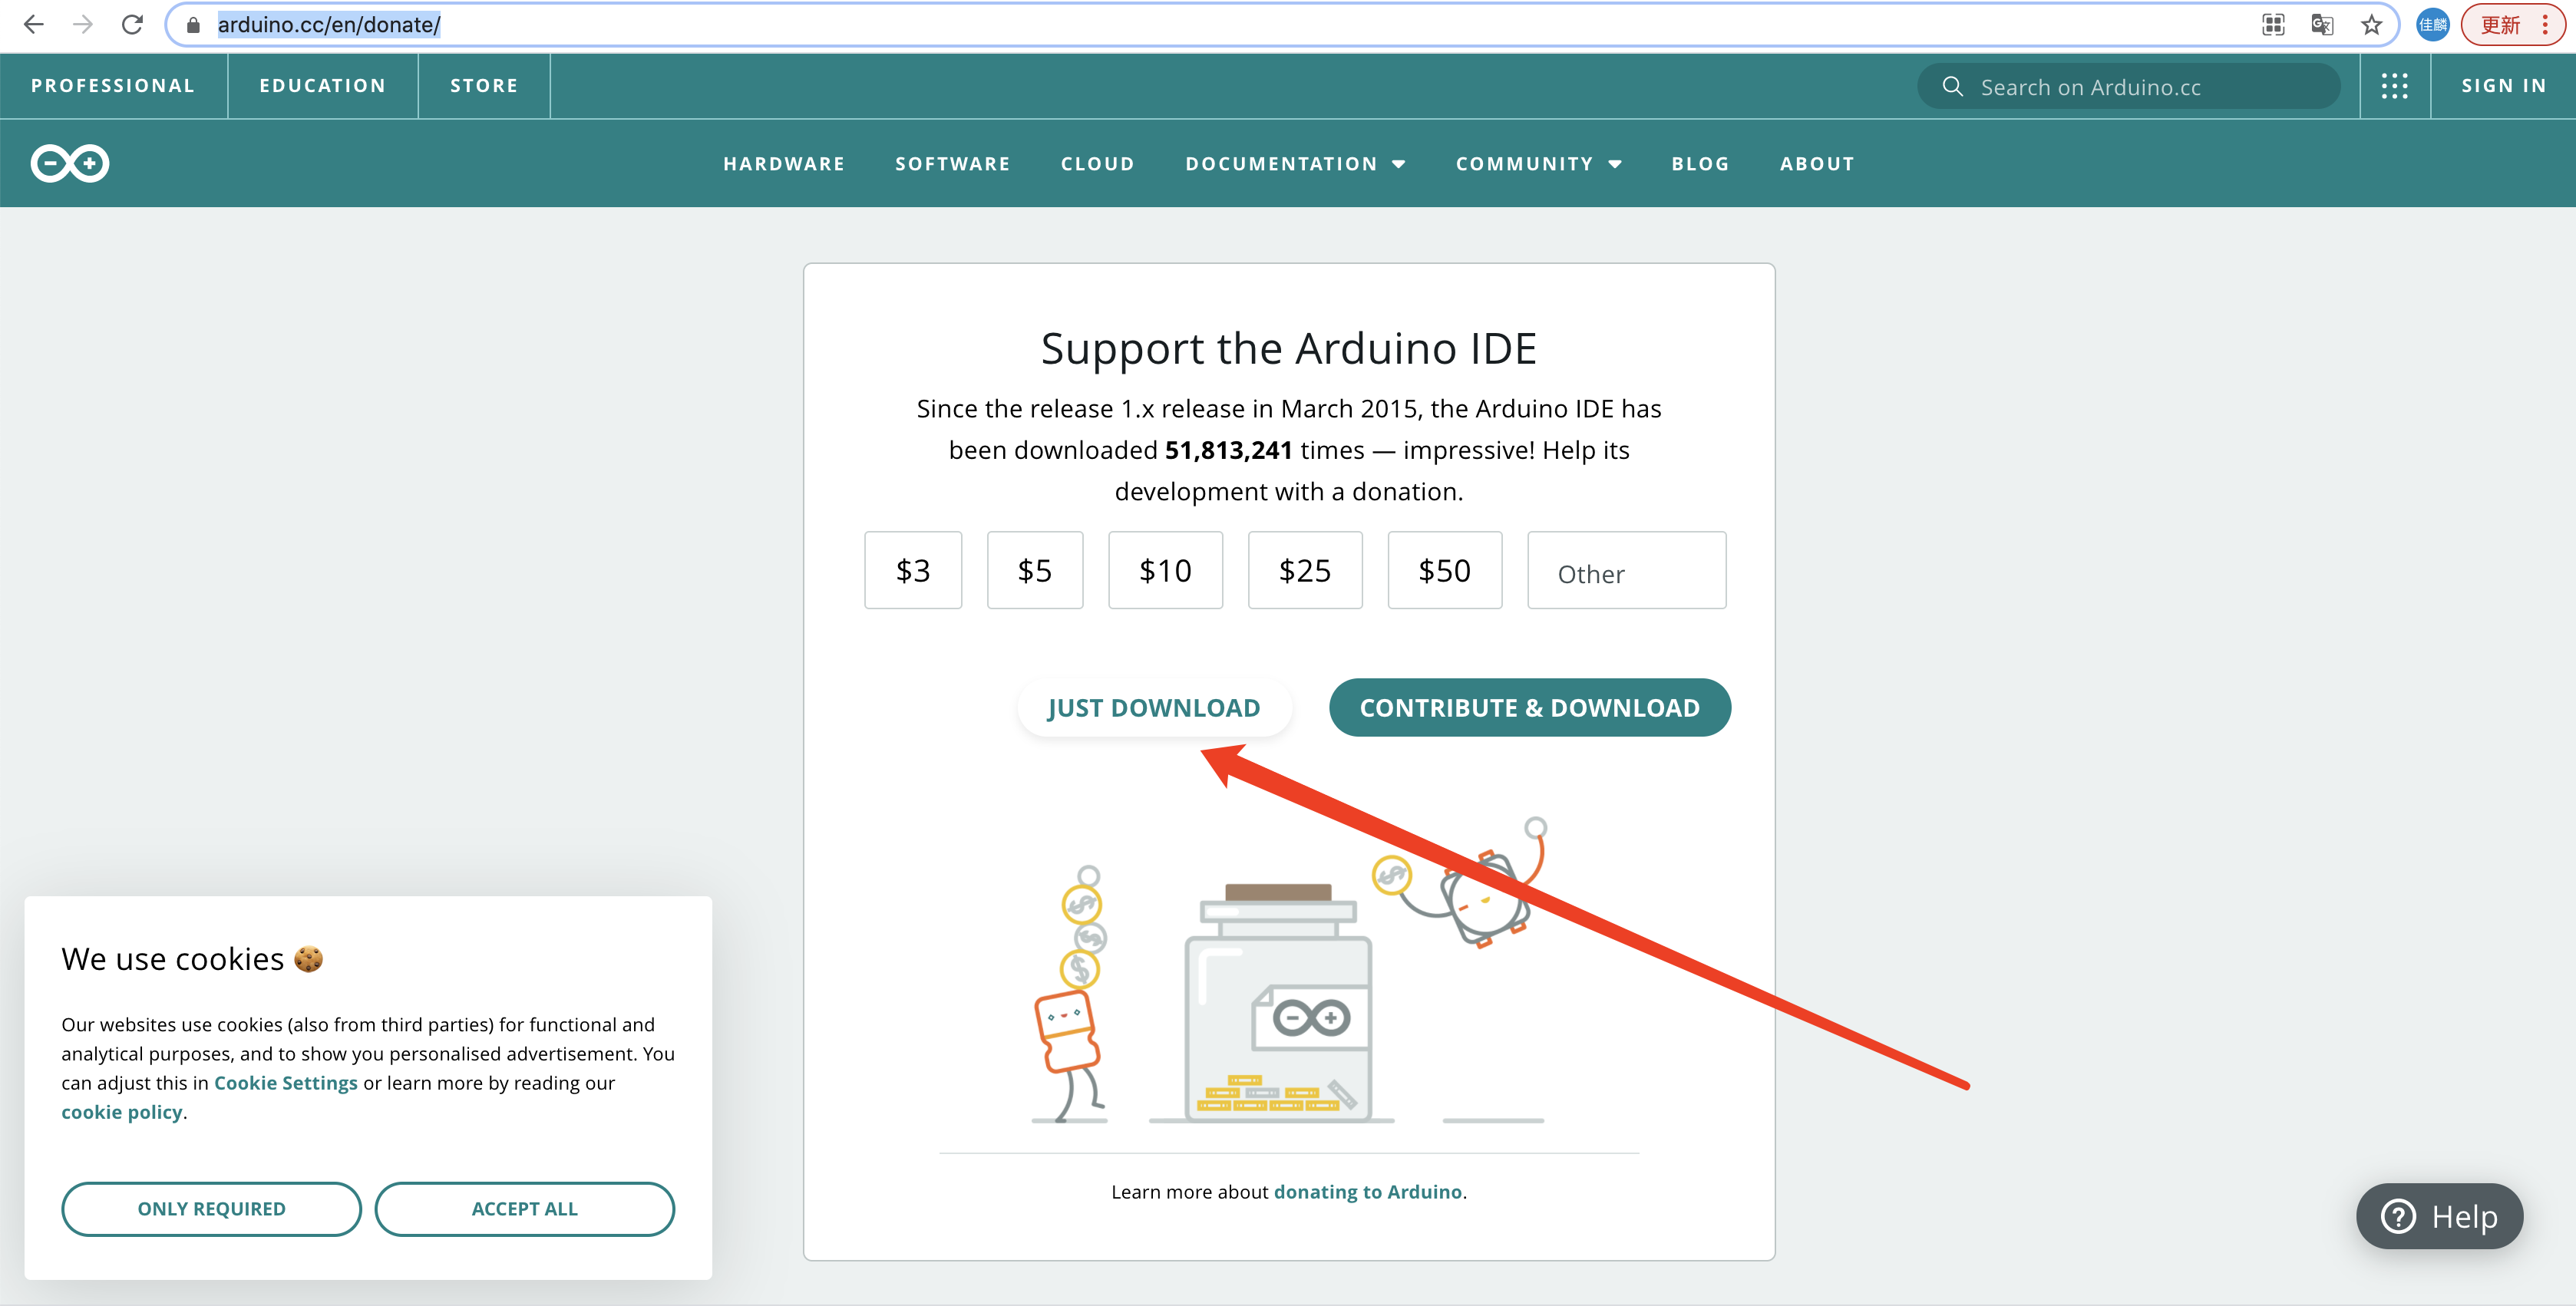The width and height of the screenshot is (2576, 1306).
Task: Reload the page with refresh icon
Action: tap(132, 25)
